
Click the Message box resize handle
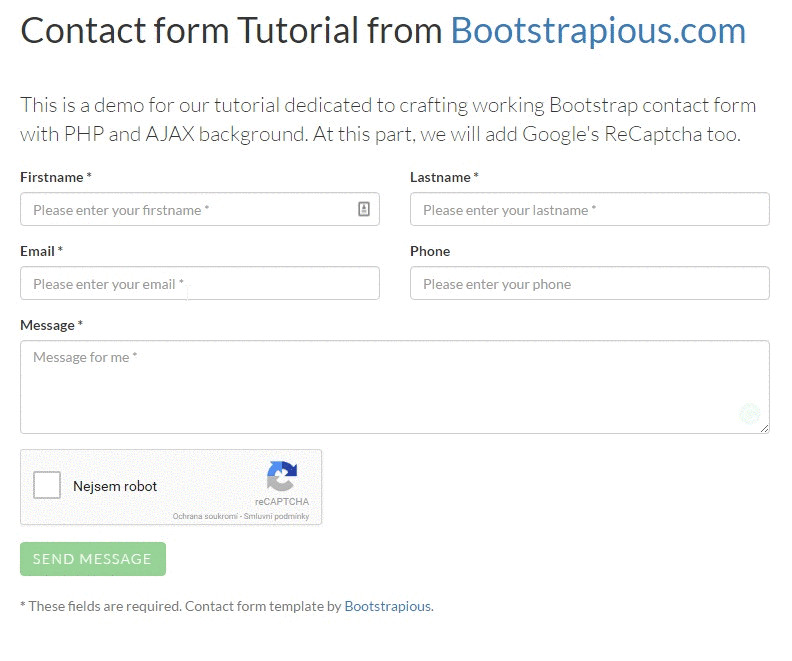[765, 429]
